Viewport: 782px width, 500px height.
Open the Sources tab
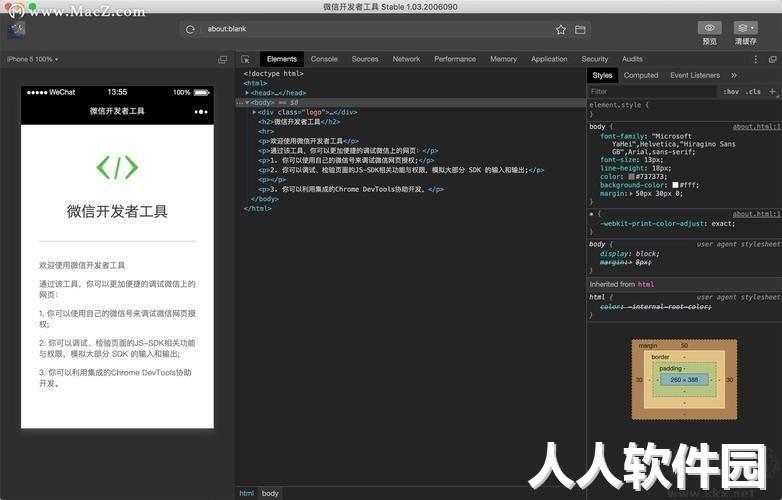tap(365, 59)
